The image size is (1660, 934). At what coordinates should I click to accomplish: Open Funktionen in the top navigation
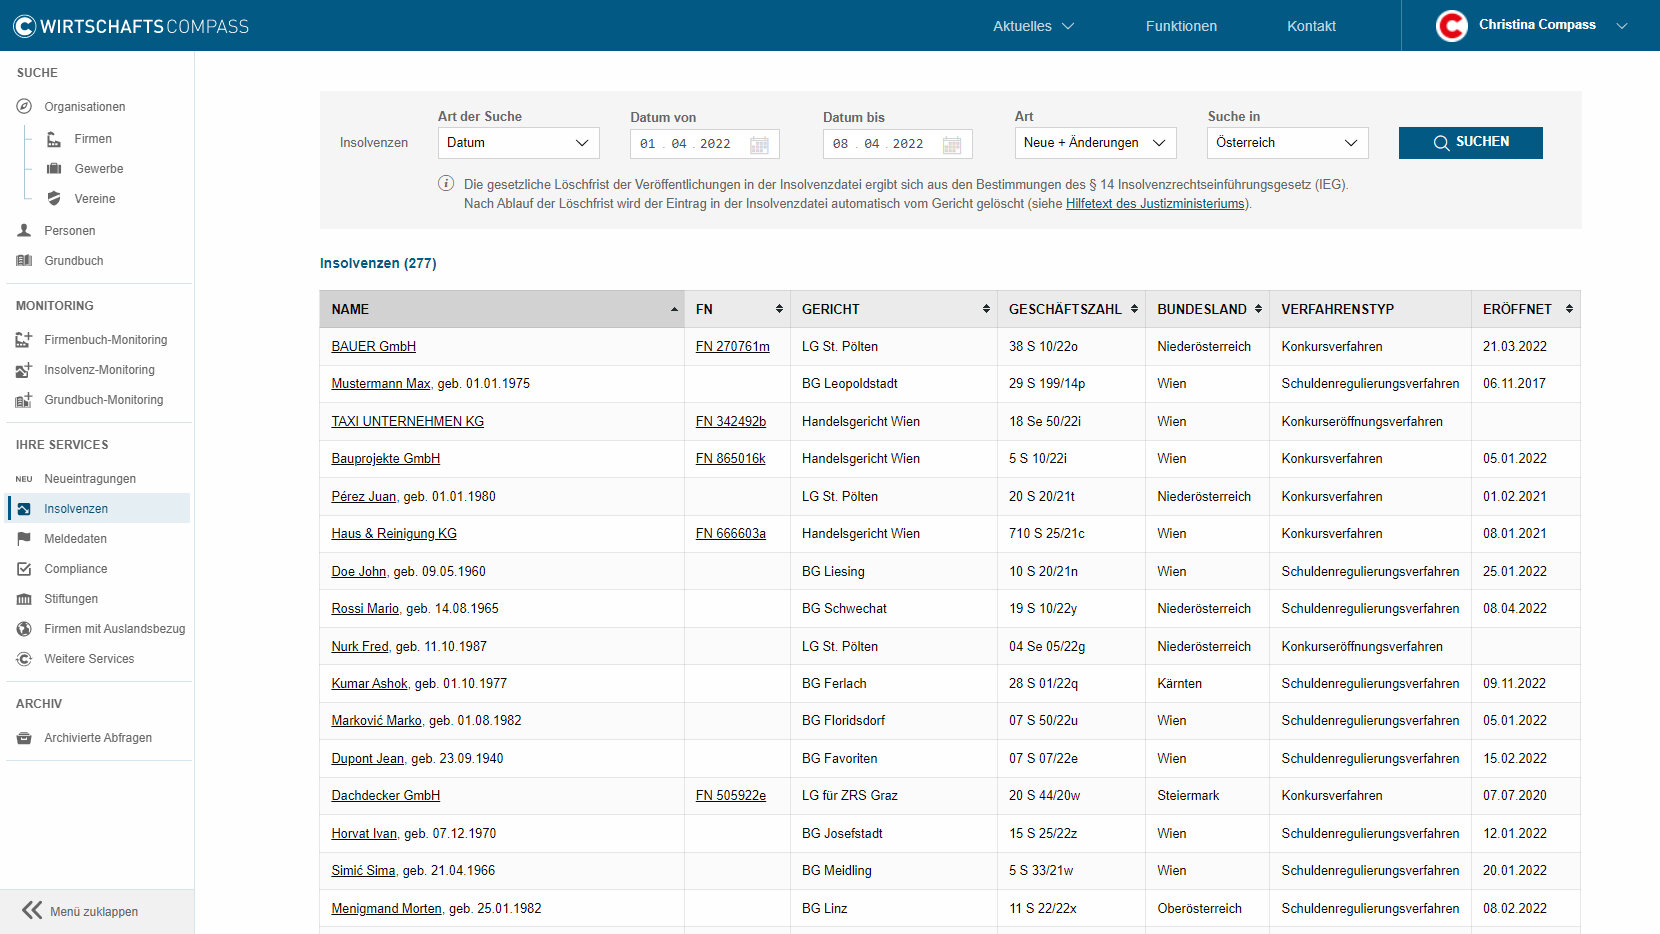point(1181,26)
